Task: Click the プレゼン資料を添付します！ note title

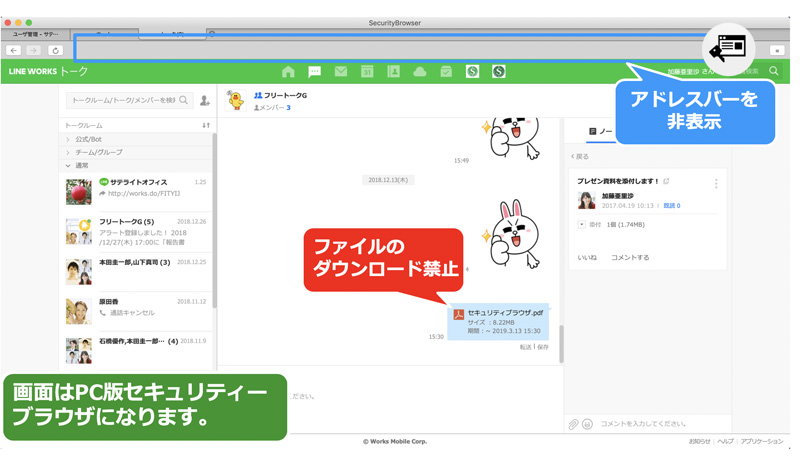Action: coord(618,181)
